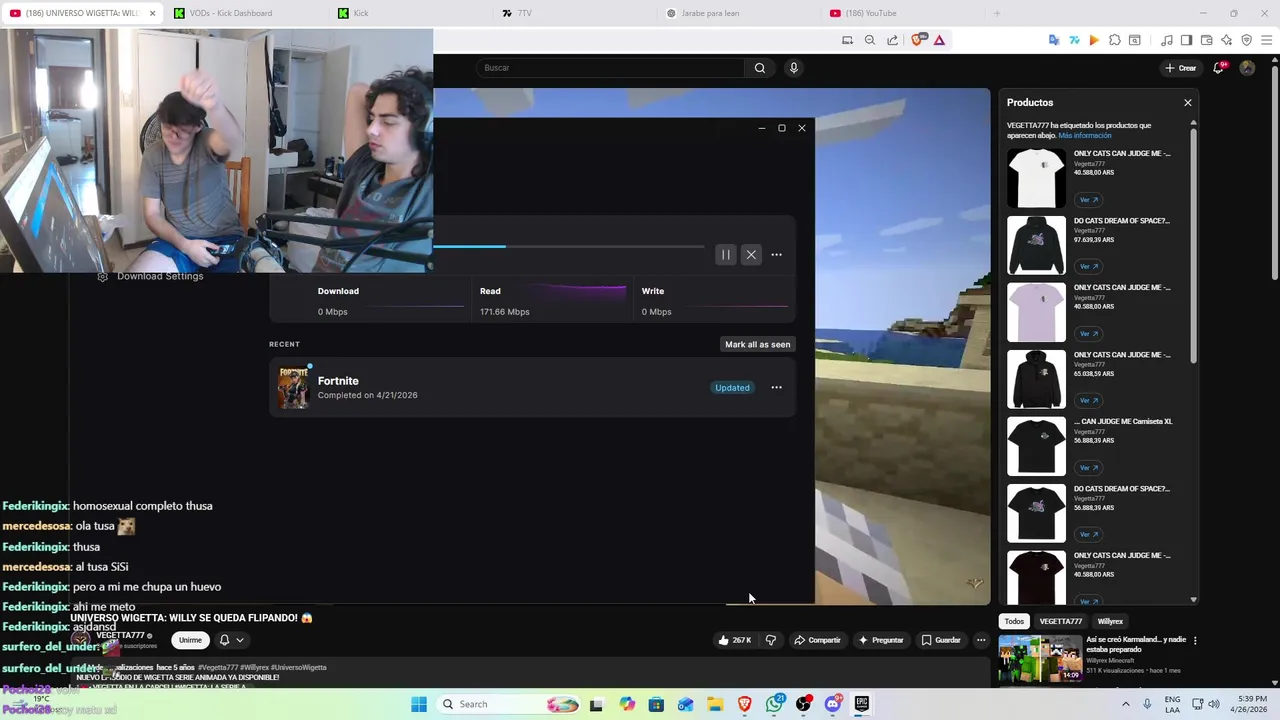Image resolution: width=1280 pixels, height=720 pixels.
Task: Click the Brave Rewards triangle icon
Action: [939, 40]
